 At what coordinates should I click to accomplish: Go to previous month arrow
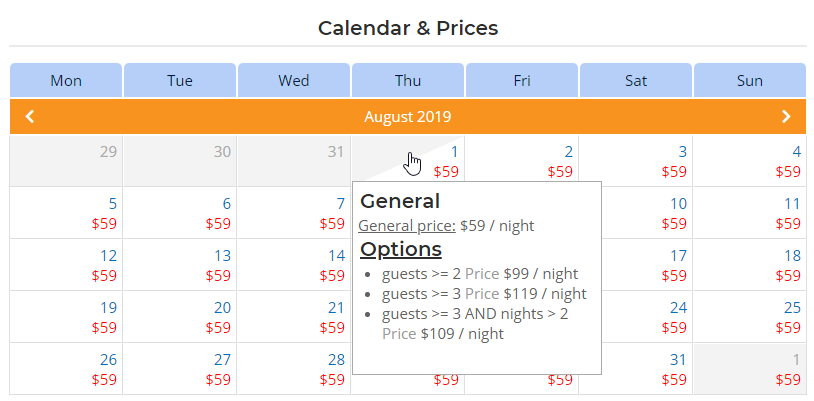coord(30,117)
